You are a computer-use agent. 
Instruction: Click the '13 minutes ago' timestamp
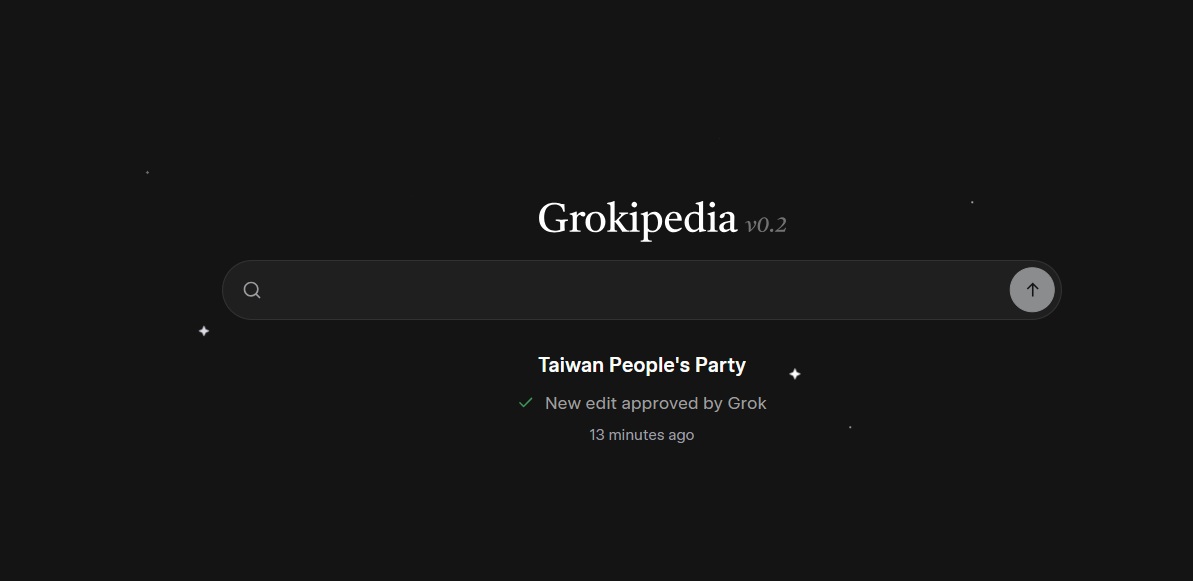[x=642, y=435]
